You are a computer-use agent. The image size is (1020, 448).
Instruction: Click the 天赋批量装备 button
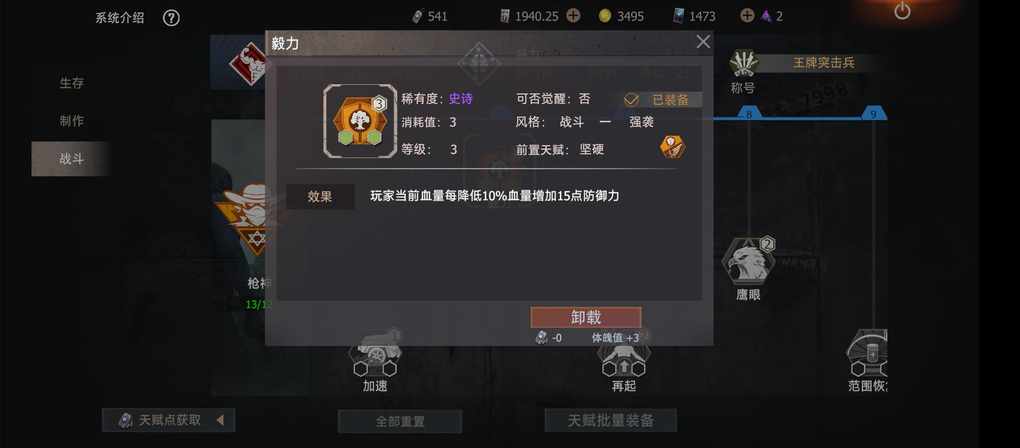[x=610, y=420]
